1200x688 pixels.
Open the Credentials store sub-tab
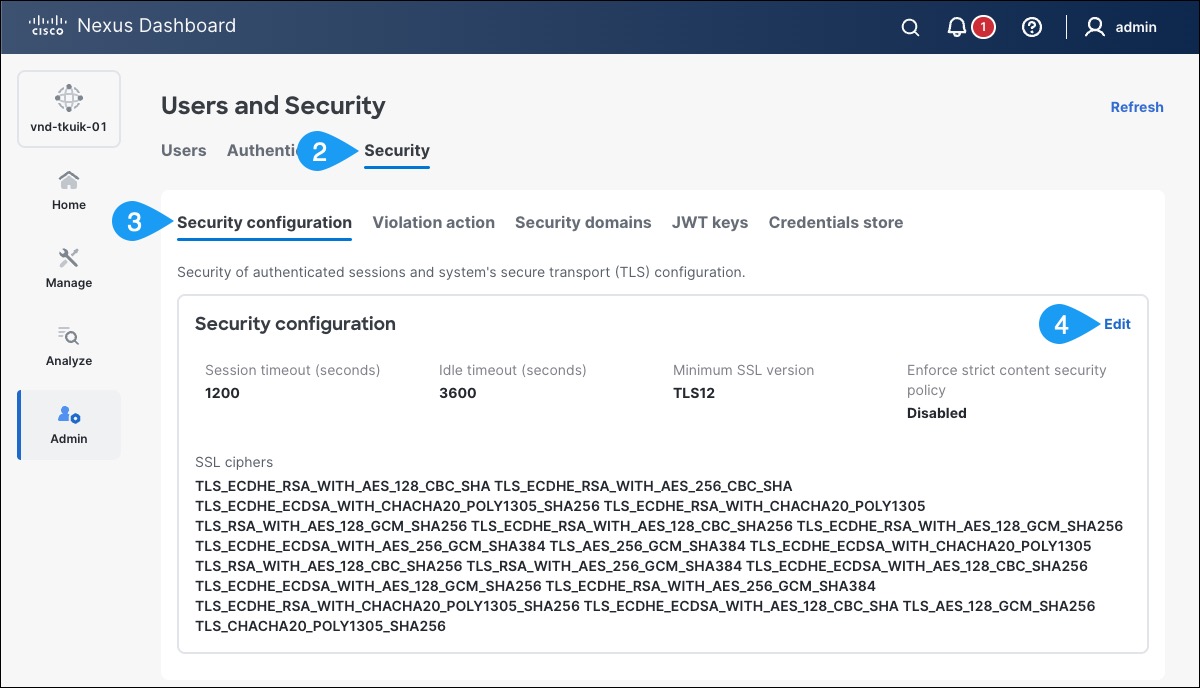(x=836, y=222)
